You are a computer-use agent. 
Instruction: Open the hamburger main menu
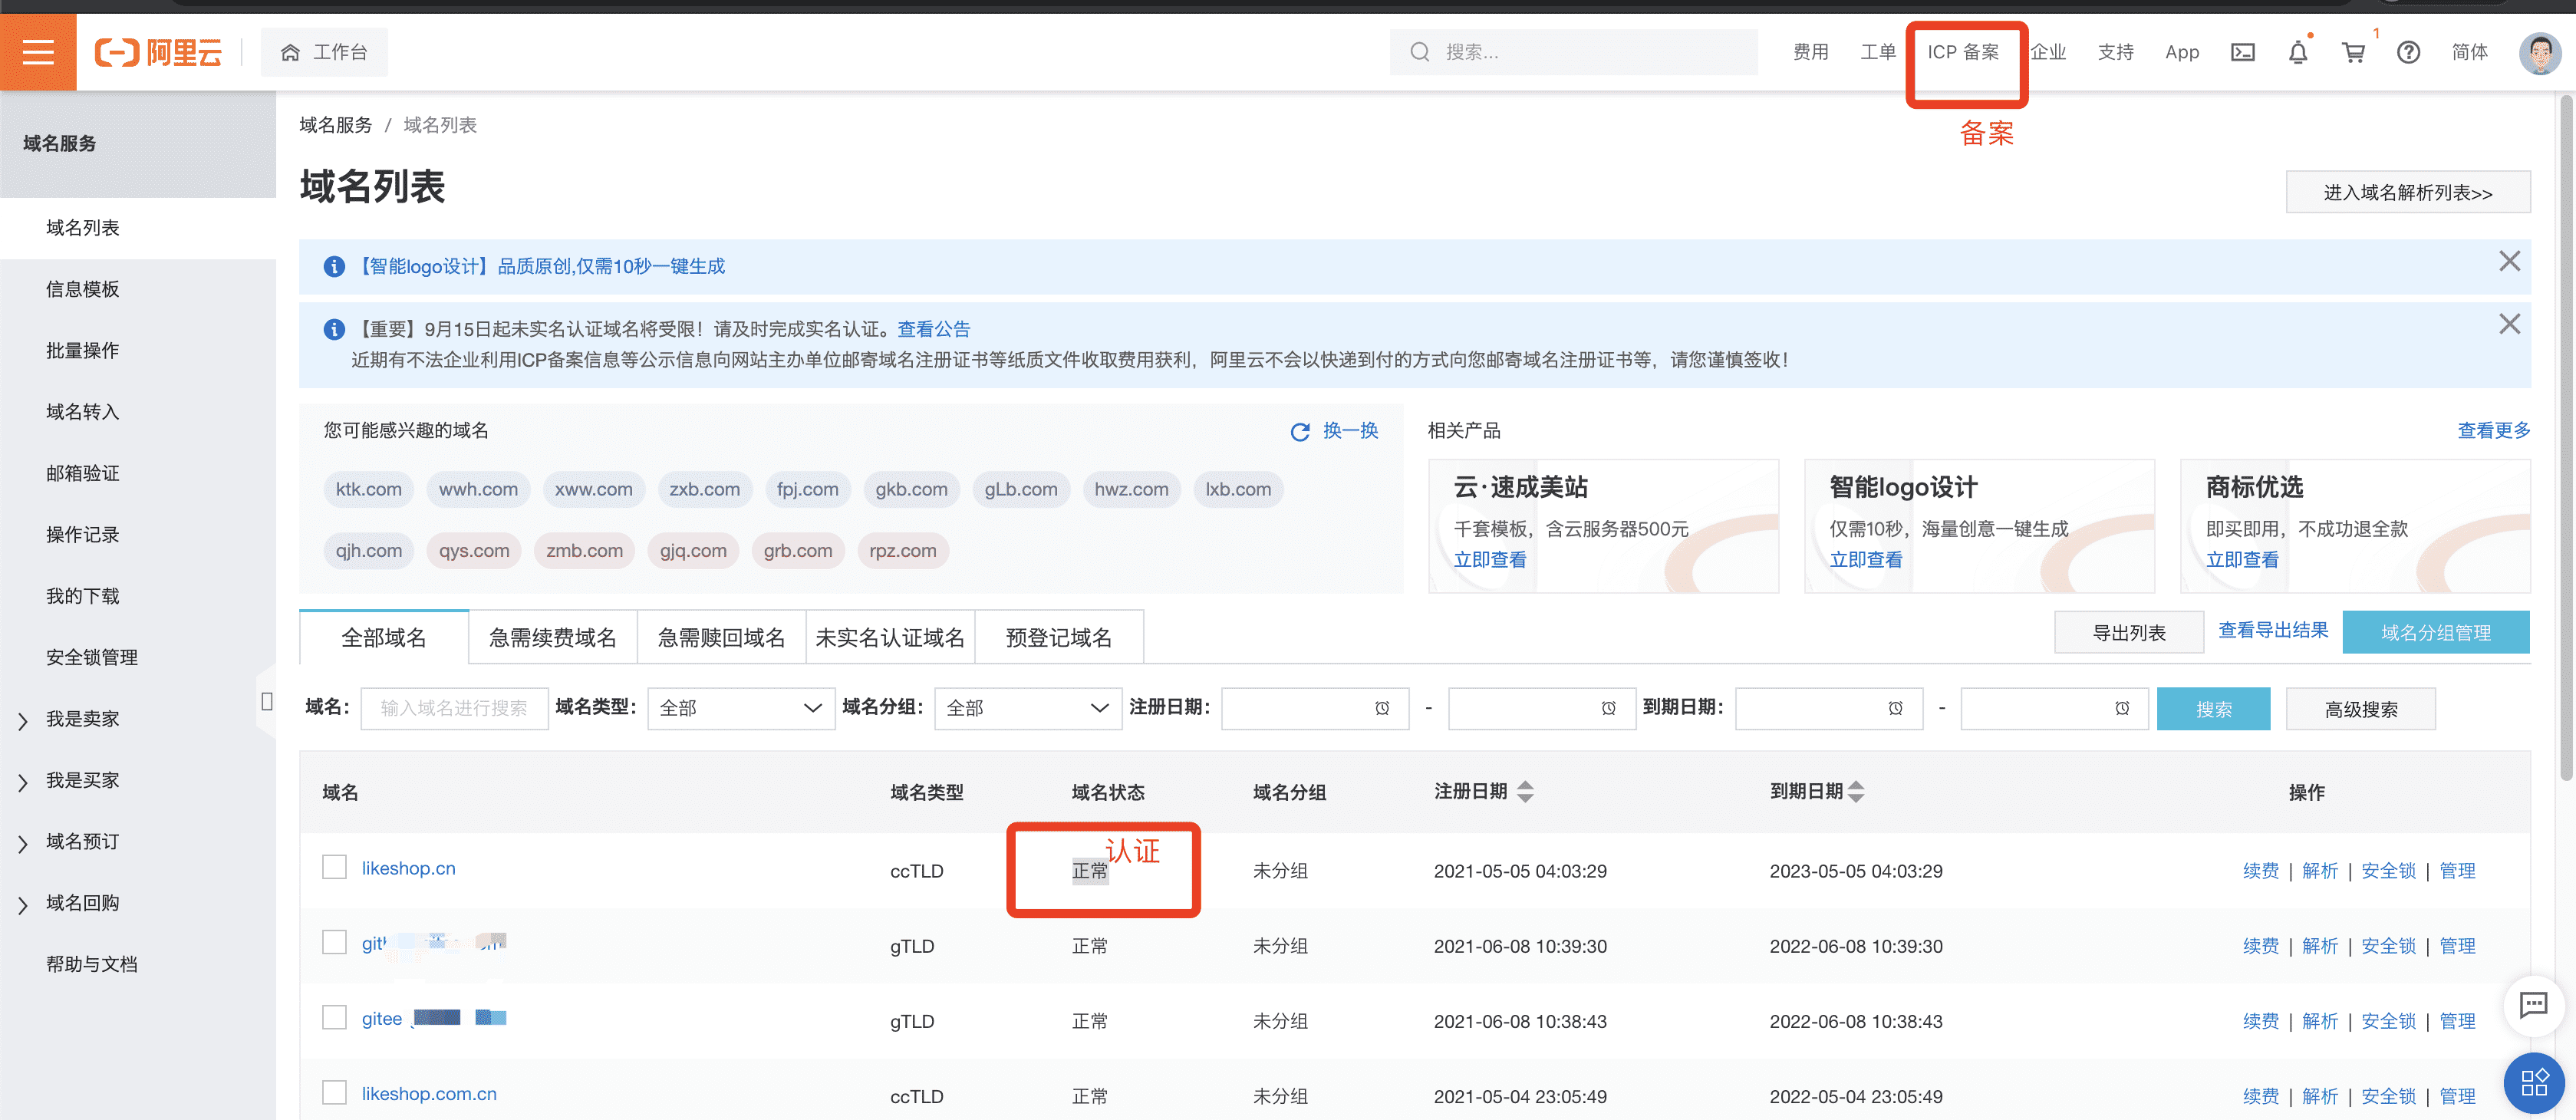pyautogui.click(x=38, y=52)
